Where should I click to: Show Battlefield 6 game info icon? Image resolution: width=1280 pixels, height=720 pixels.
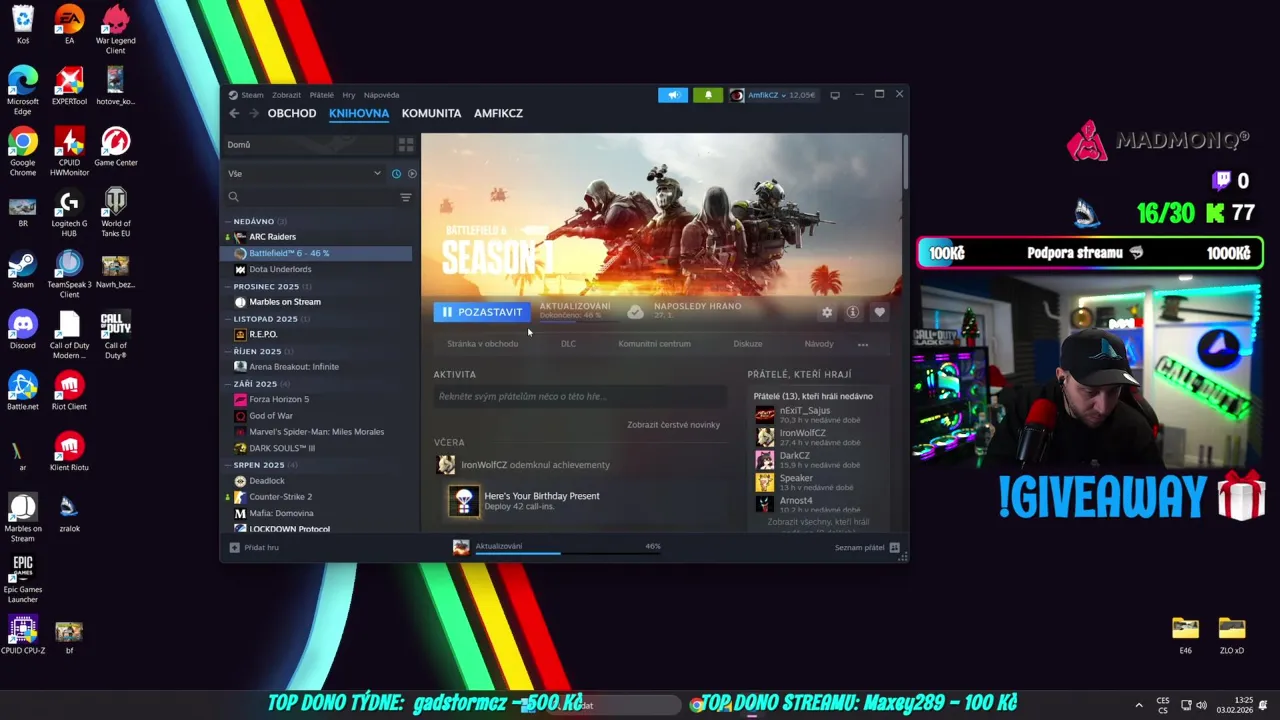click(853, 312)
